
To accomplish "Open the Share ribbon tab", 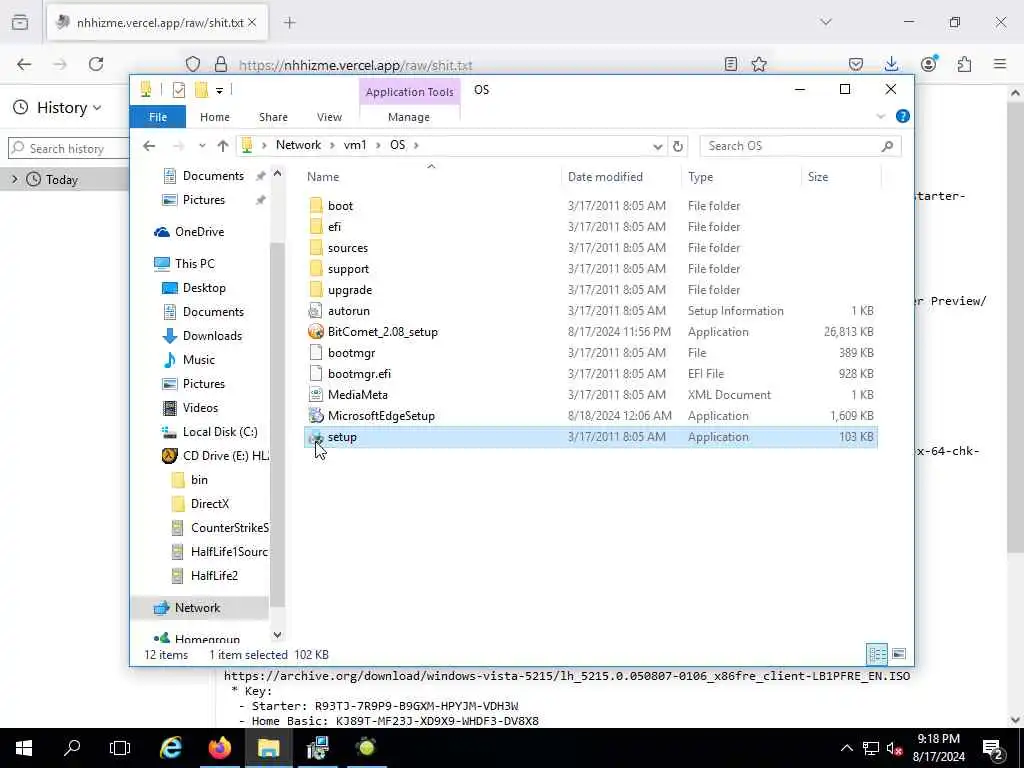I will point(273,117).
